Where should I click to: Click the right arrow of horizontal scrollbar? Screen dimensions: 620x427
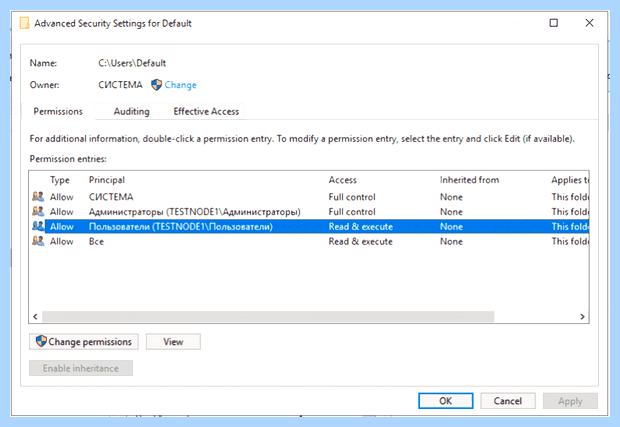tap(582, 316)
